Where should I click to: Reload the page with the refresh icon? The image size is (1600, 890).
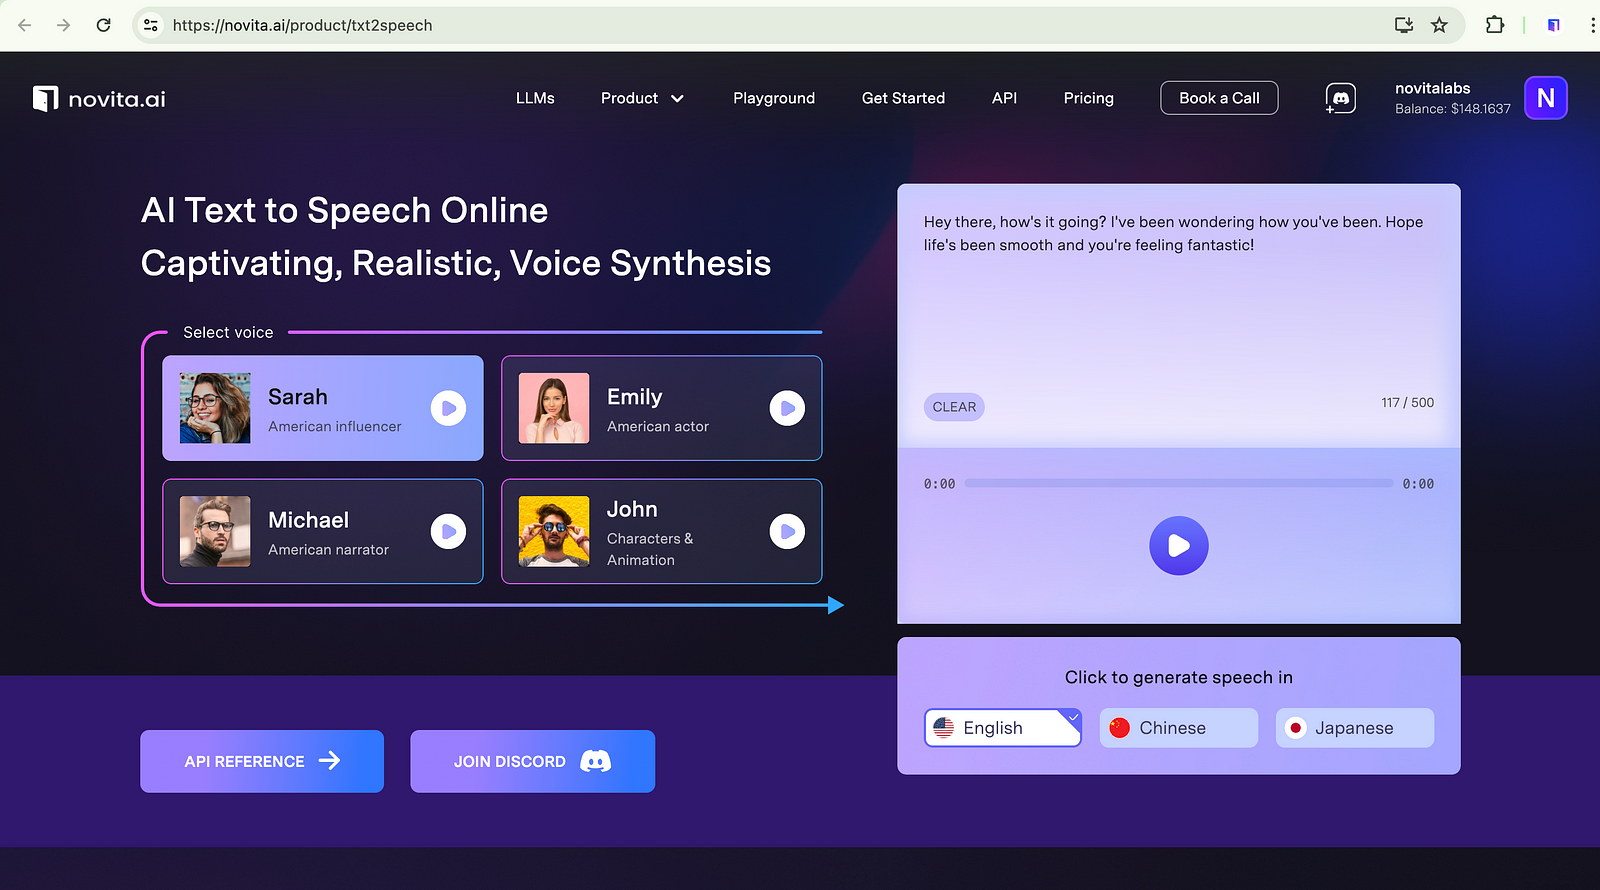tap(103, 25)
